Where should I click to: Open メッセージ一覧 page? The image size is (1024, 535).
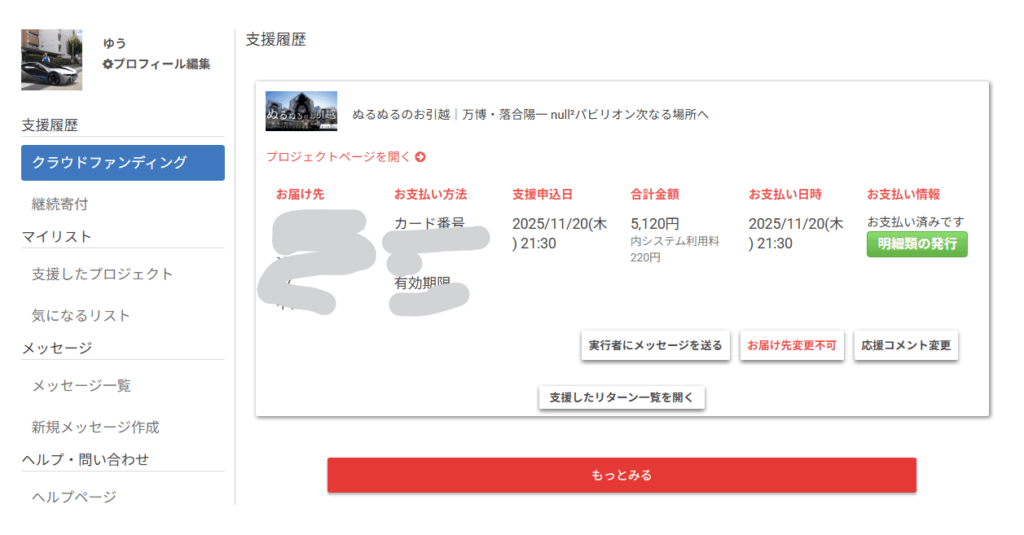[x=81, y=386]
